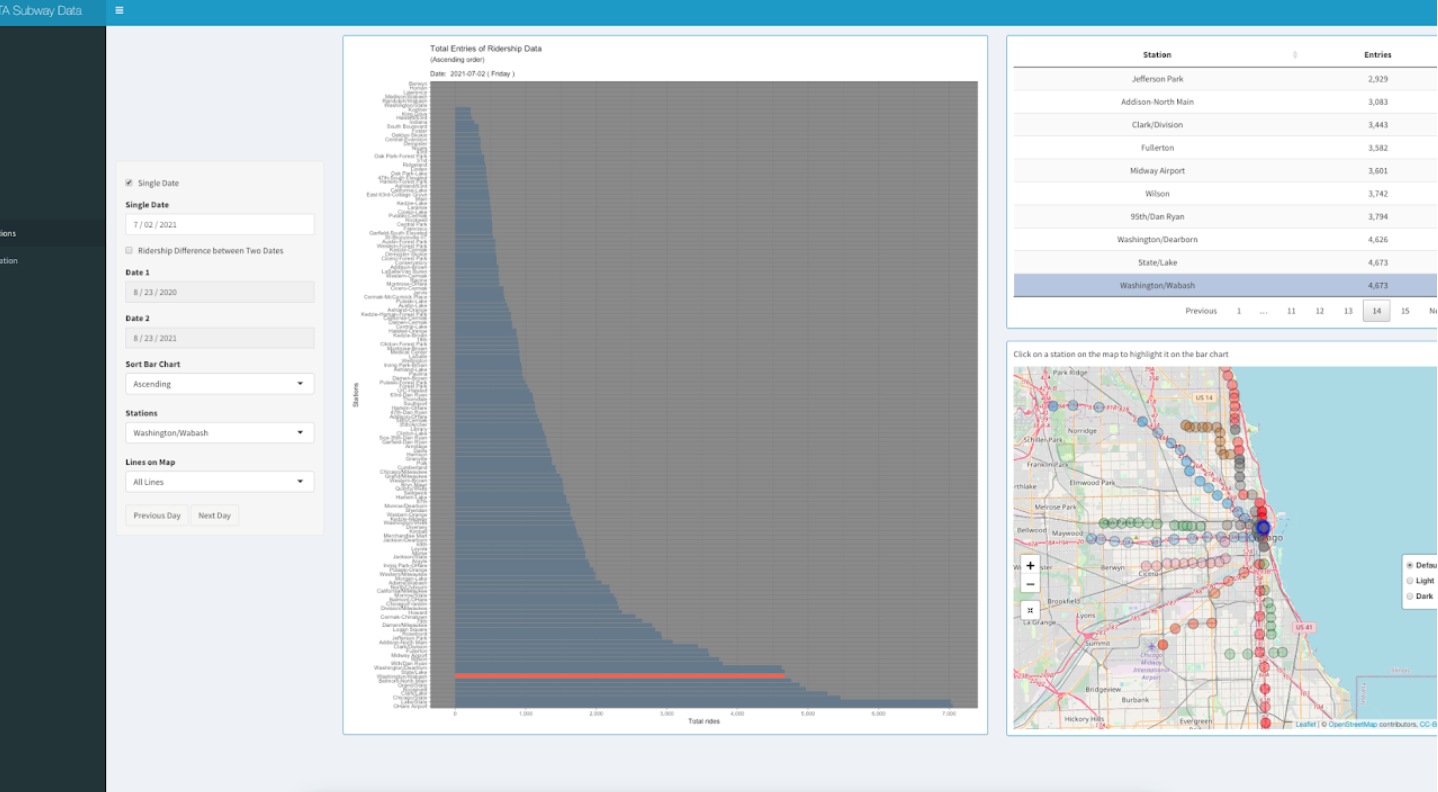Click the map reset view button
Viewport: 1438px width, 792px height.
pos(1030,609)
